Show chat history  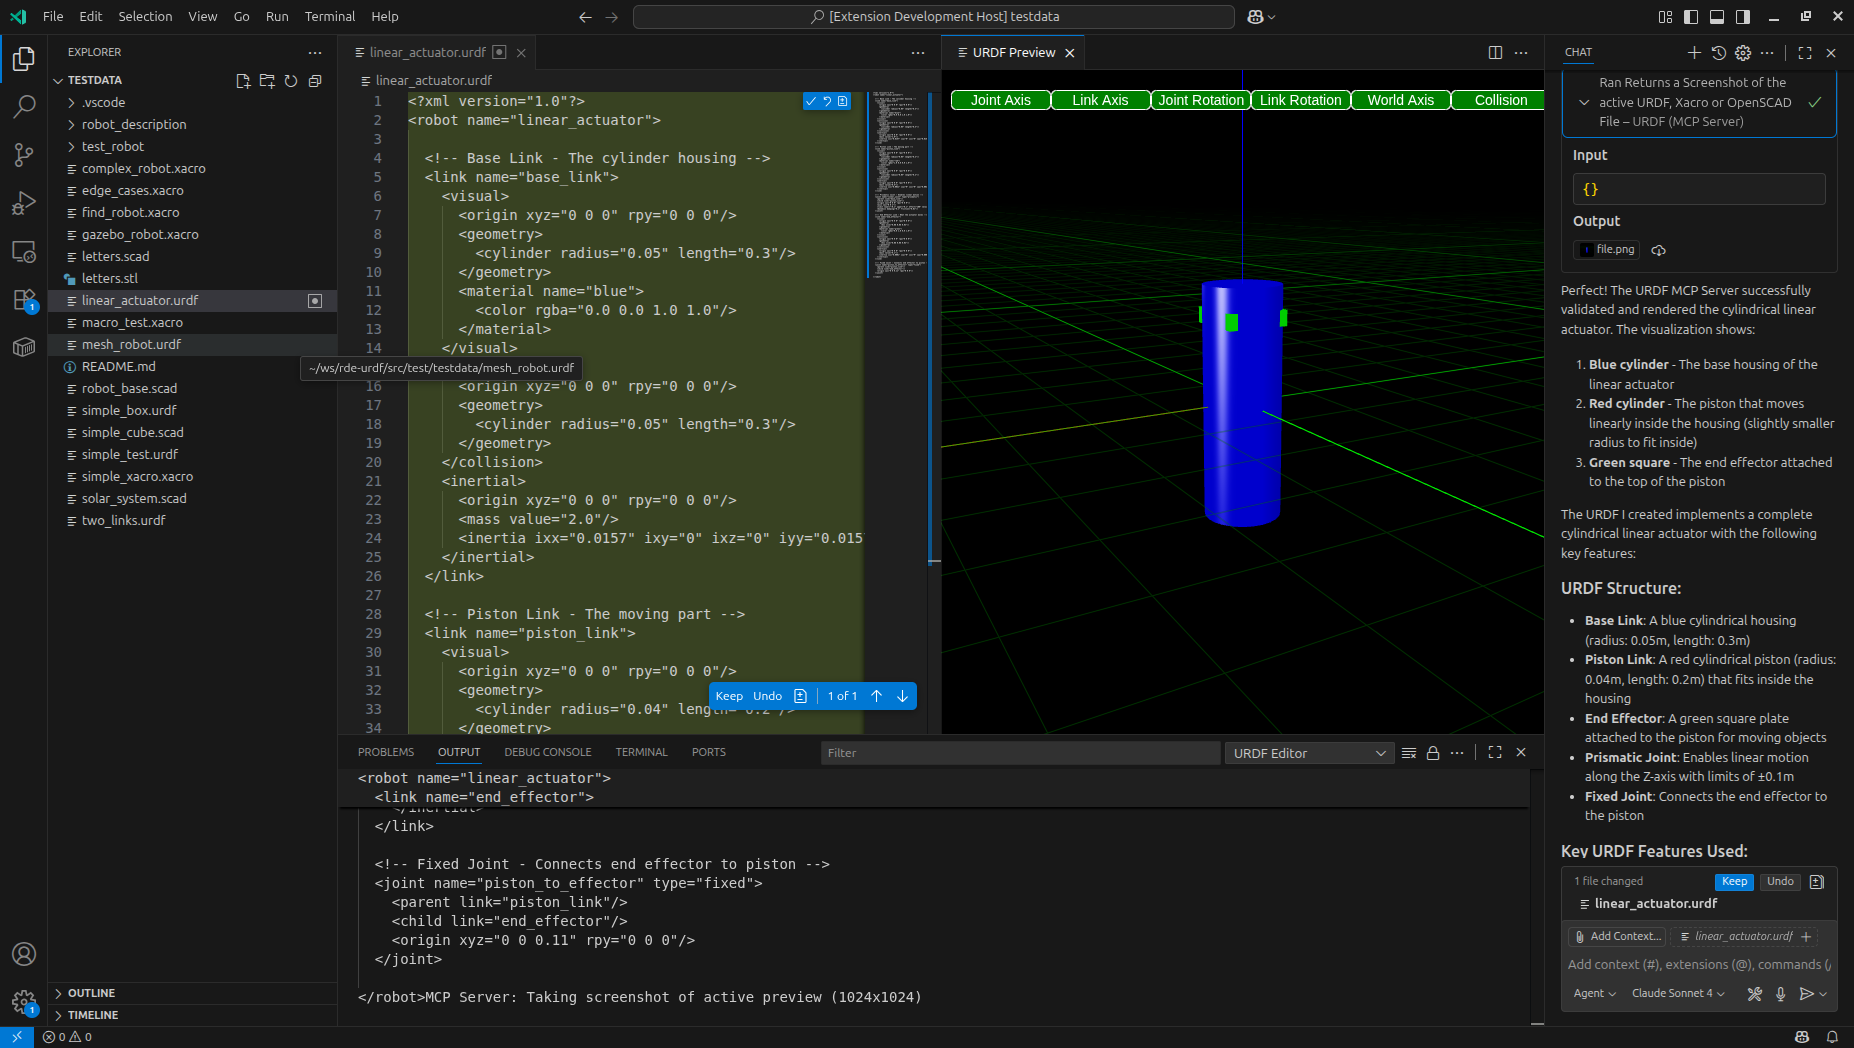click(1719, 53)
